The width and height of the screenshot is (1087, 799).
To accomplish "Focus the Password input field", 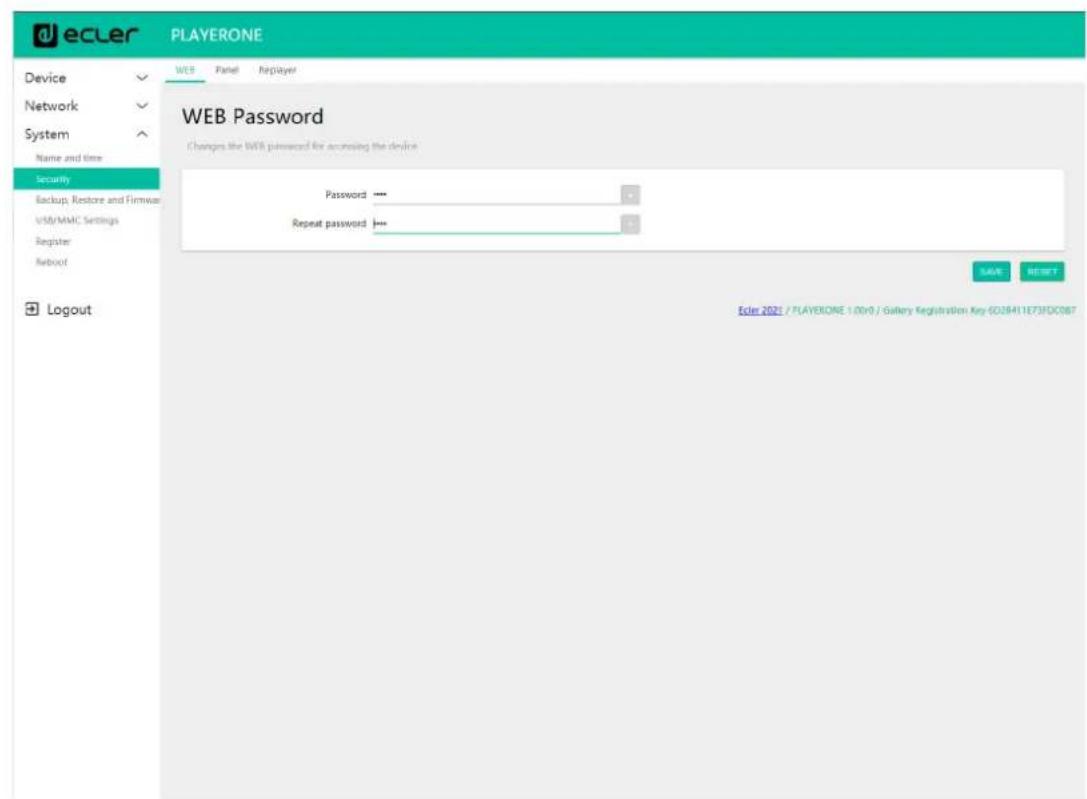I will coord(496,195).
